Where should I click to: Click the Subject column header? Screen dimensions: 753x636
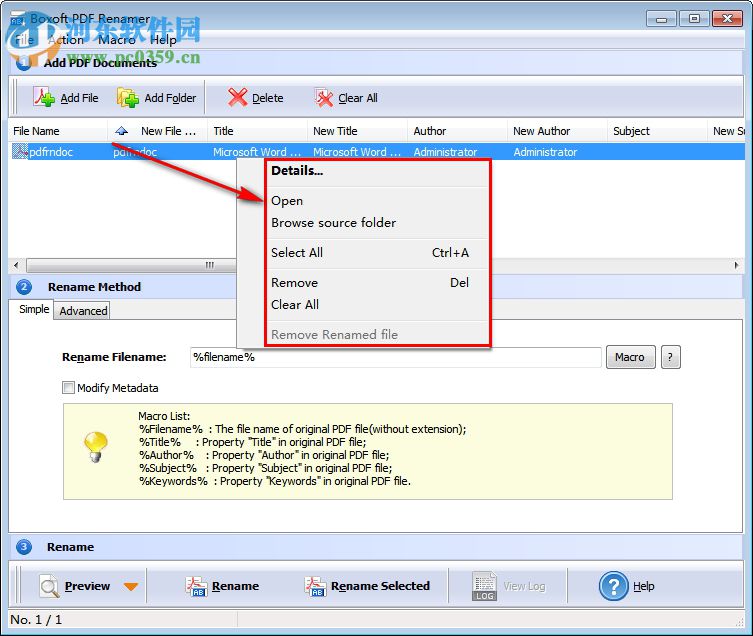[657, 131]
